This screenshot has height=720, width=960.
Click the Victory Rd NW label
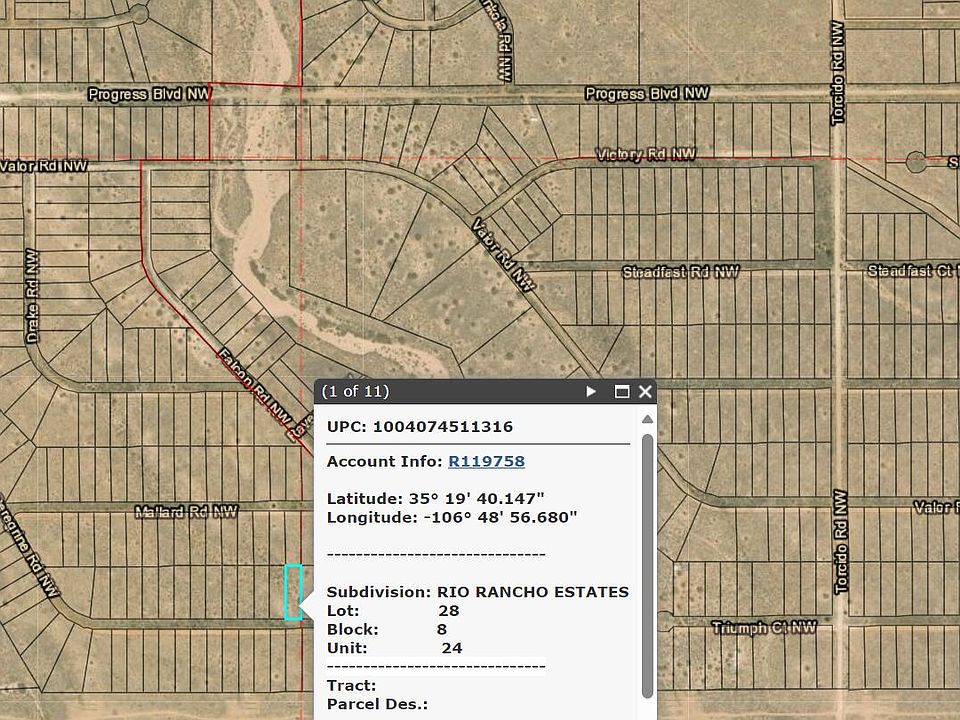point(645,155)
